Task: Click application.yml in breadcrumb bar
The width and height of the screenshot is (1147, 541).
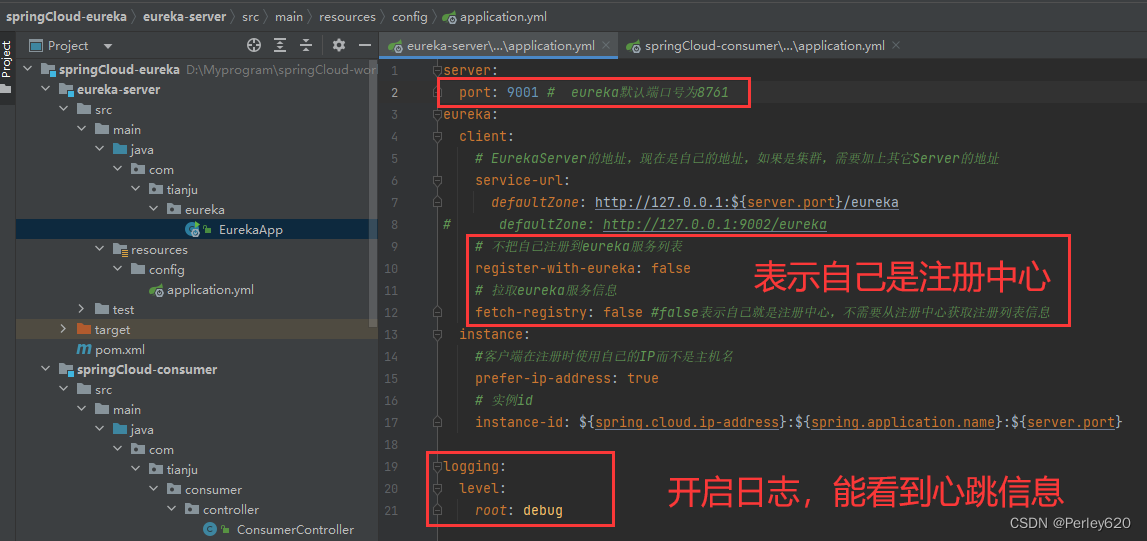Action: [x=503, y=16]
